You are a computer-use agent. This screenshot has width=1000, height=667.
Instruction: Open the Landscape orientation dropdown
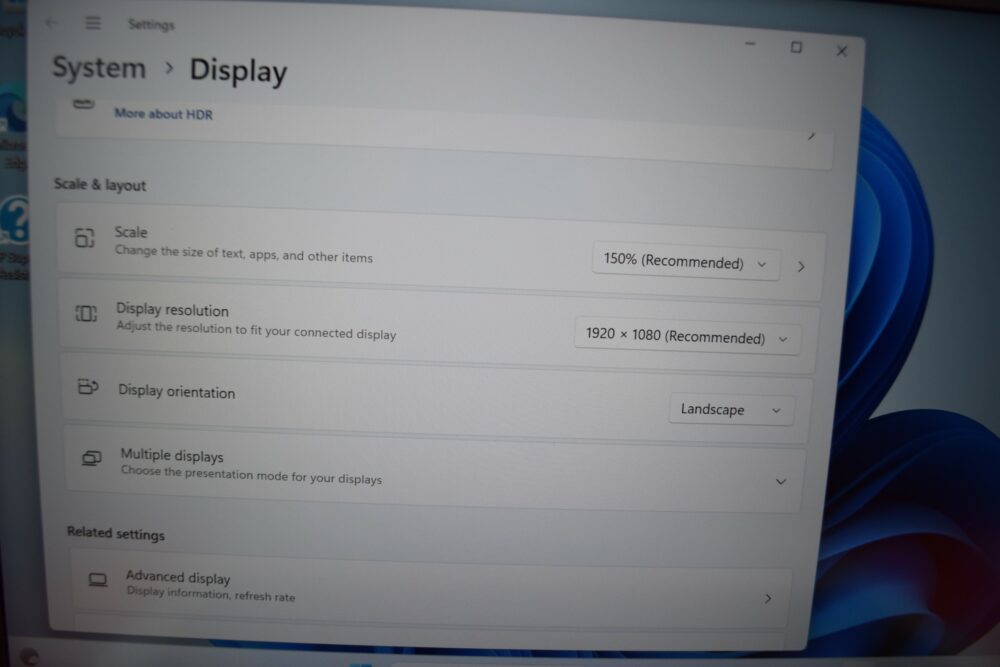pos(732,409)
